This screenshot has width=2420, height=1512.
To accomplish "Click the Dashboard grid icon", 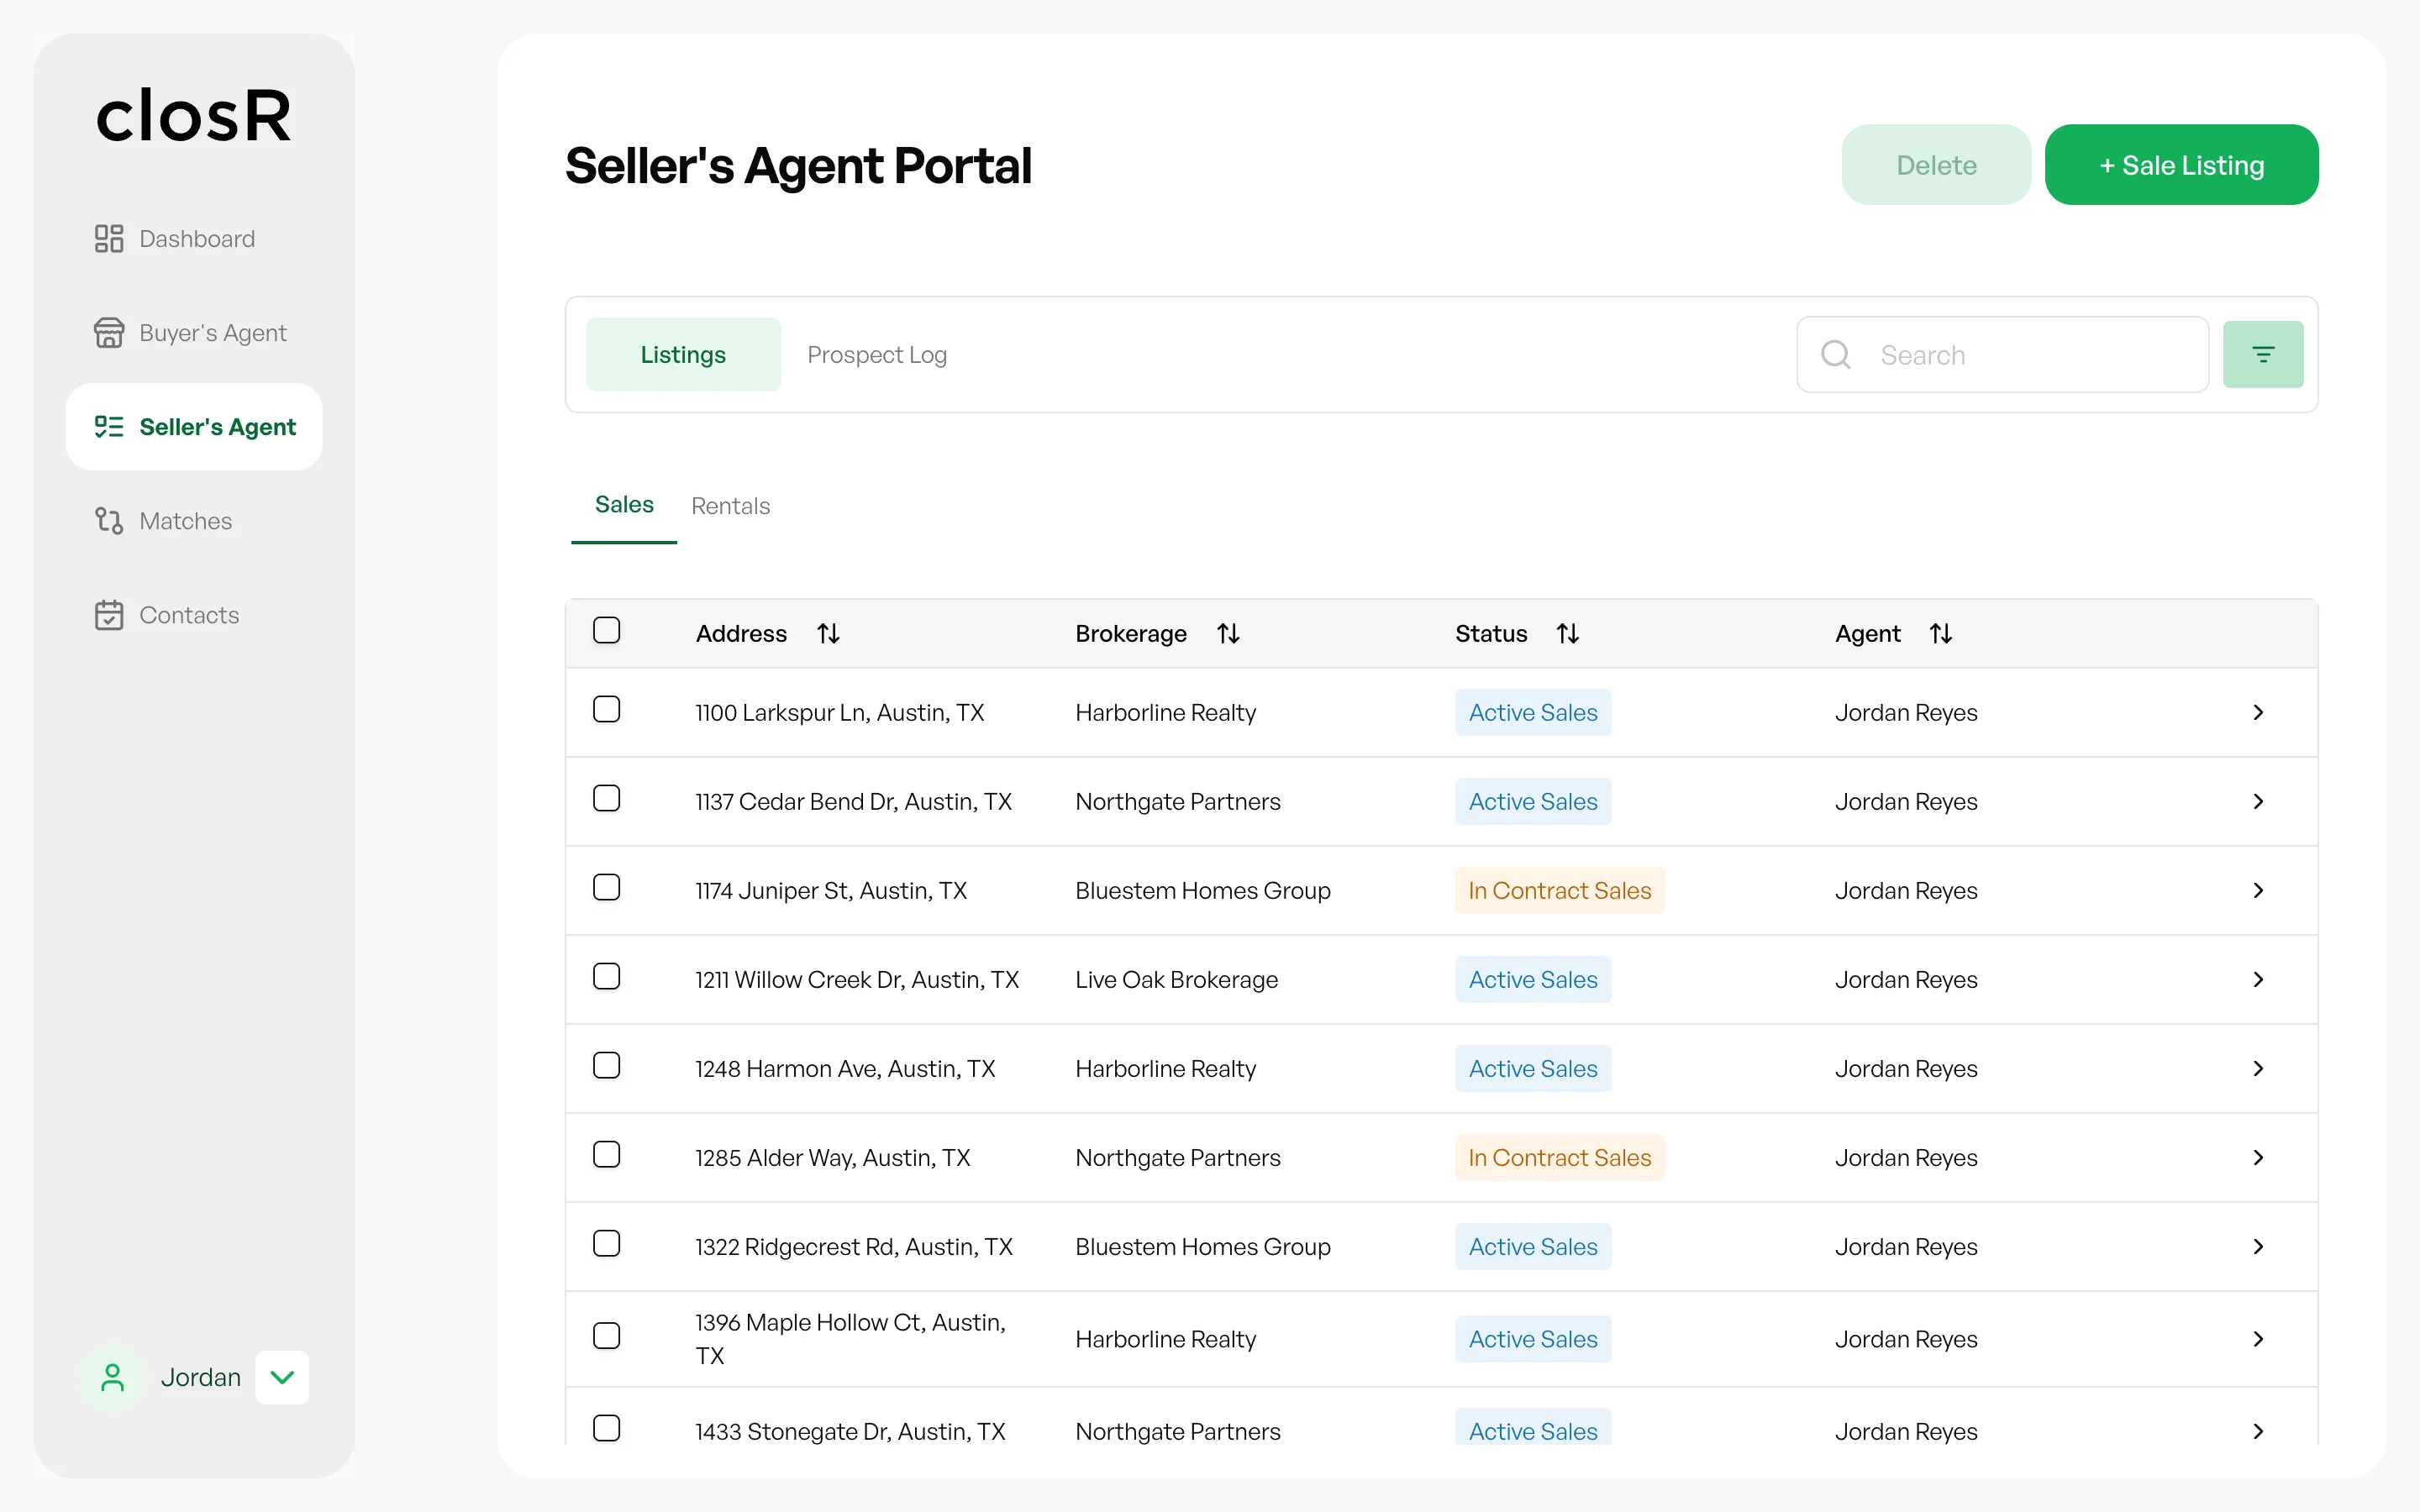I will tap(108, 239).
